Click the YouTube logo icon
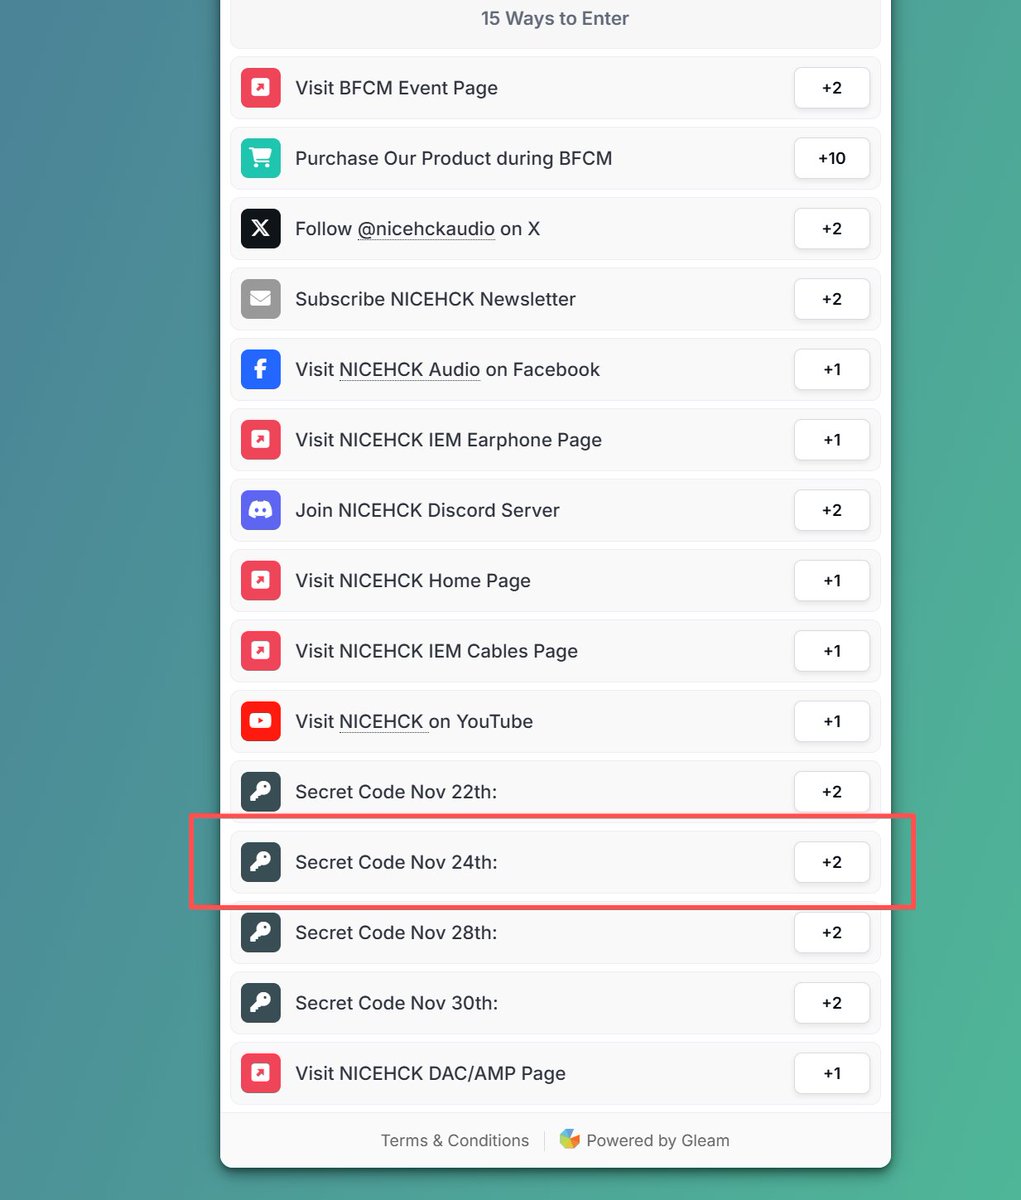The width and height of the screenshot is (1021, 1200). coord(261,721)
